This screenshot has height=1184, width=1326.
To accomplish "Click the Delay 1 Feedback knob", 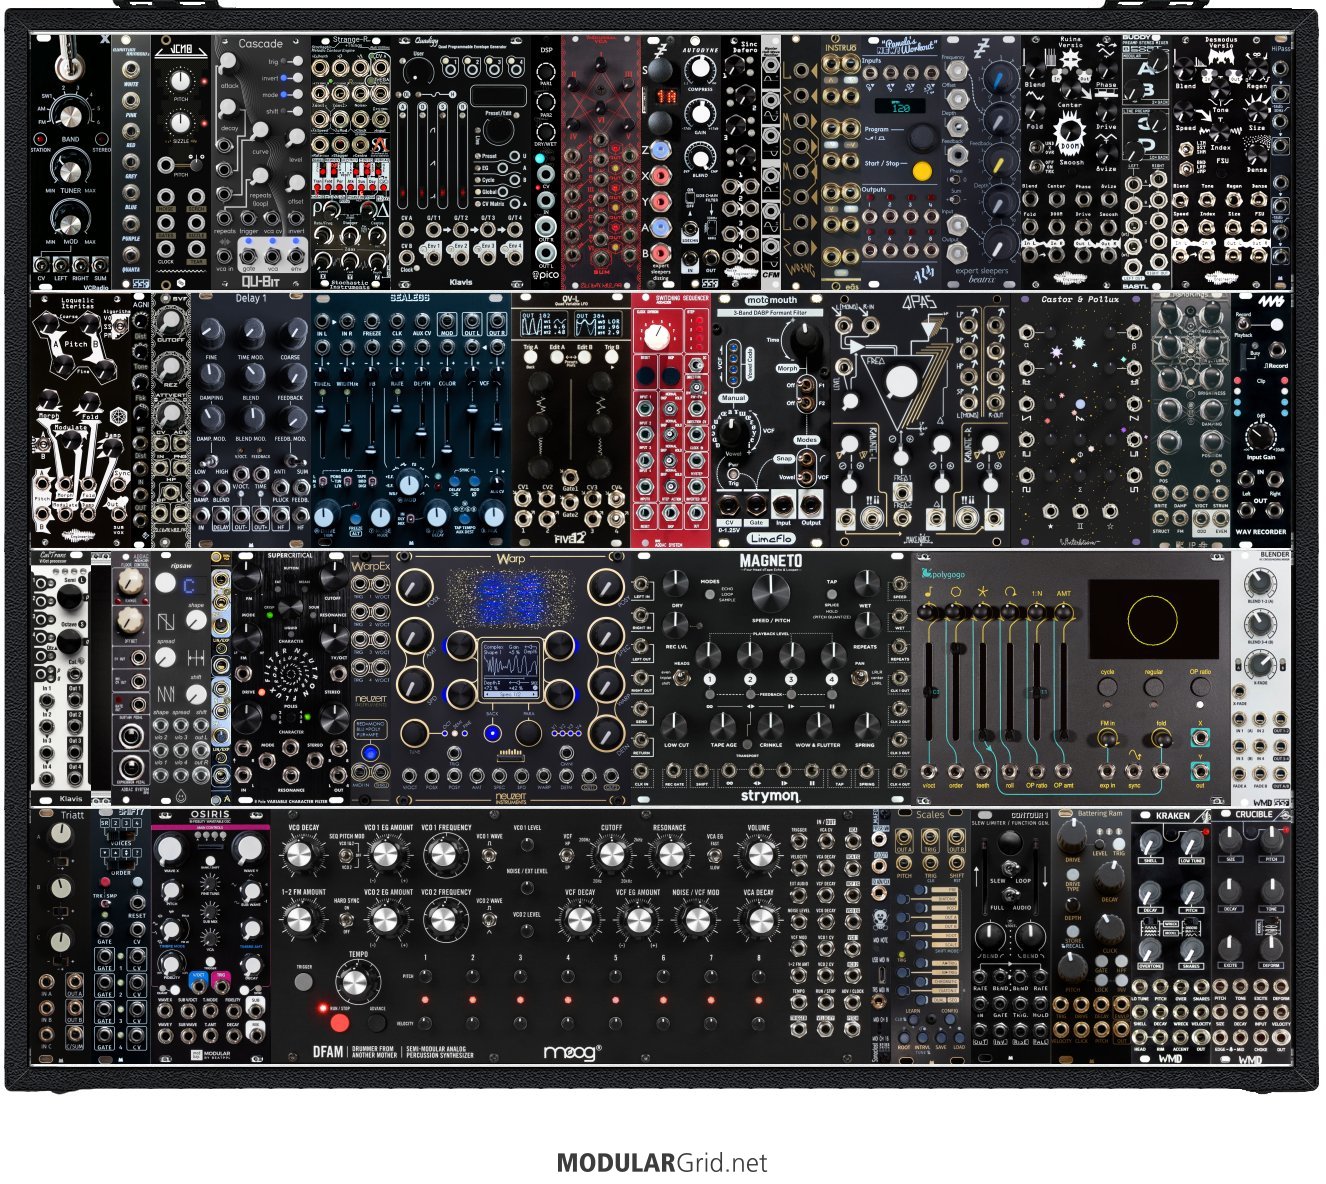I will 292,376.
